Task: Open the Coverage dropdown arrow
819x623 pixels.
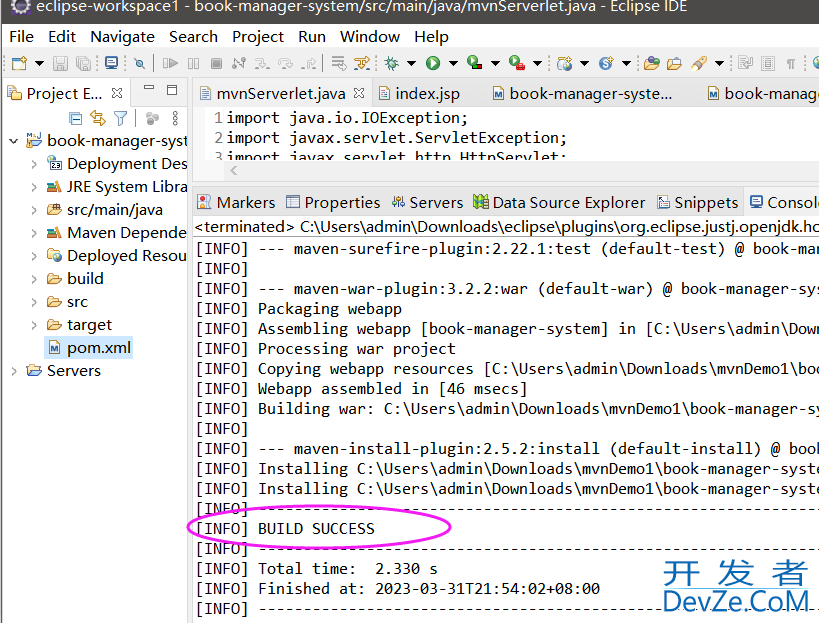Action: 495,64
